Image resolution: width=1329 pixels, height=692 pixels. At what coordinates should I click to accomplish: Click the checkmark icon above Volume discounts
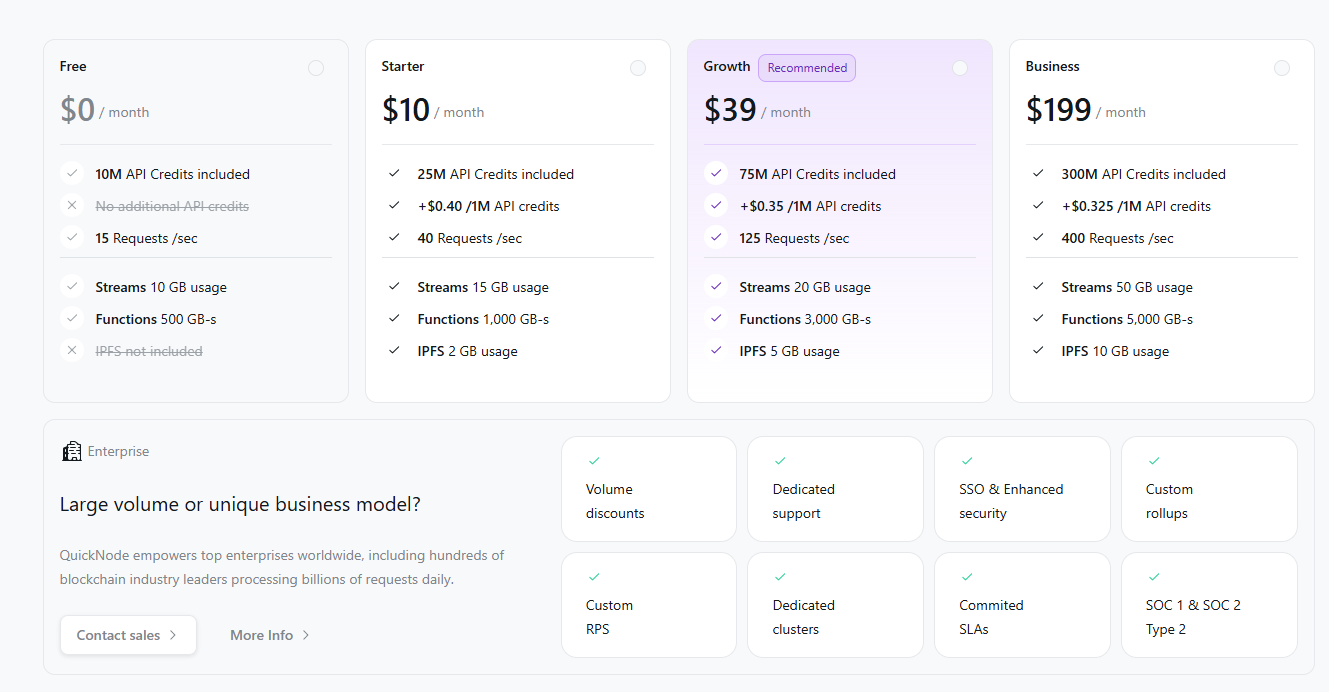pos(594,461)
